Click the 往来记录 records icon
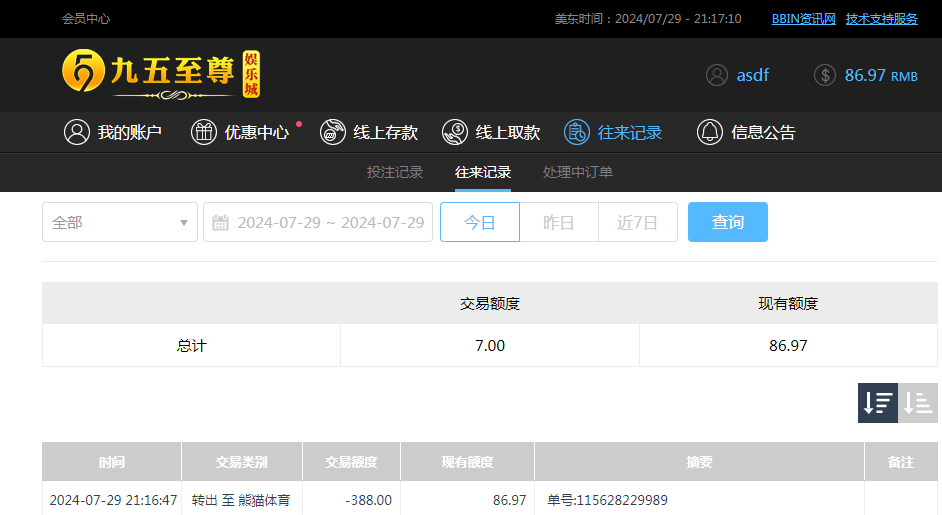The width and height of the screenshot is (942, 515). click(577, 132)
